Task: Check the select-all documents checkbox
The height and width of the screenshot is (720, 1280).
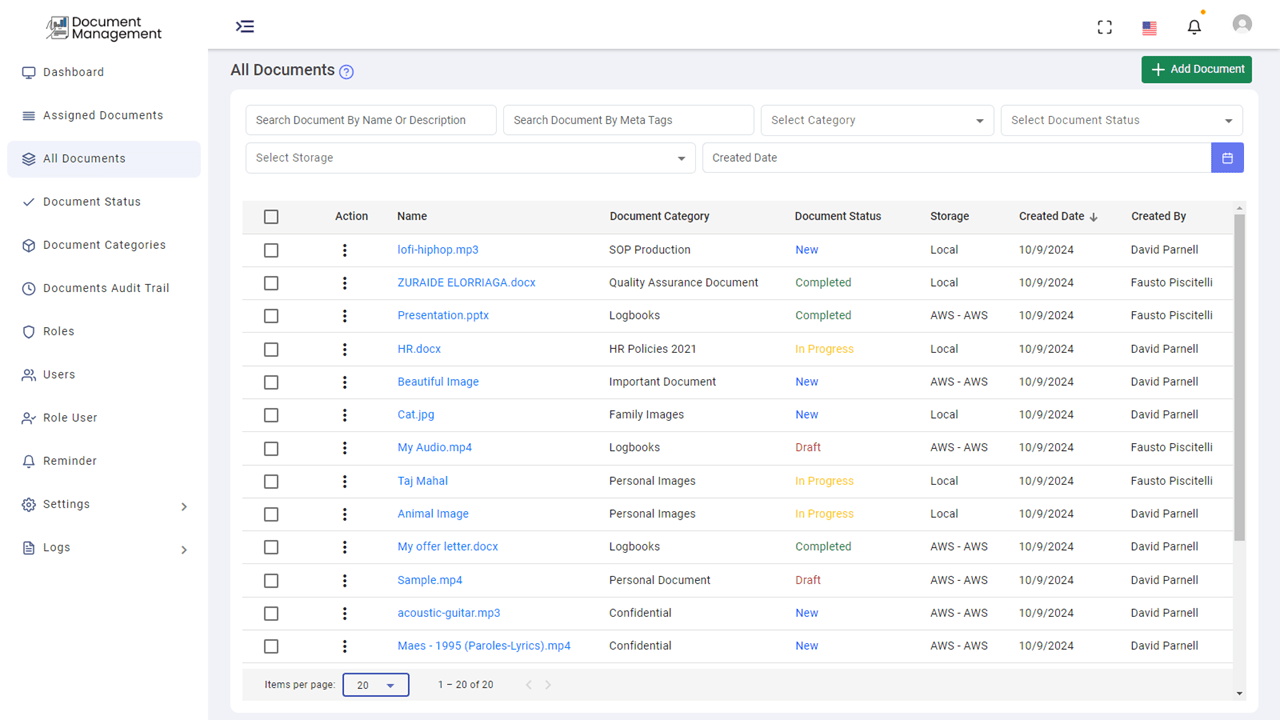Action: click(x=271, y=217)
